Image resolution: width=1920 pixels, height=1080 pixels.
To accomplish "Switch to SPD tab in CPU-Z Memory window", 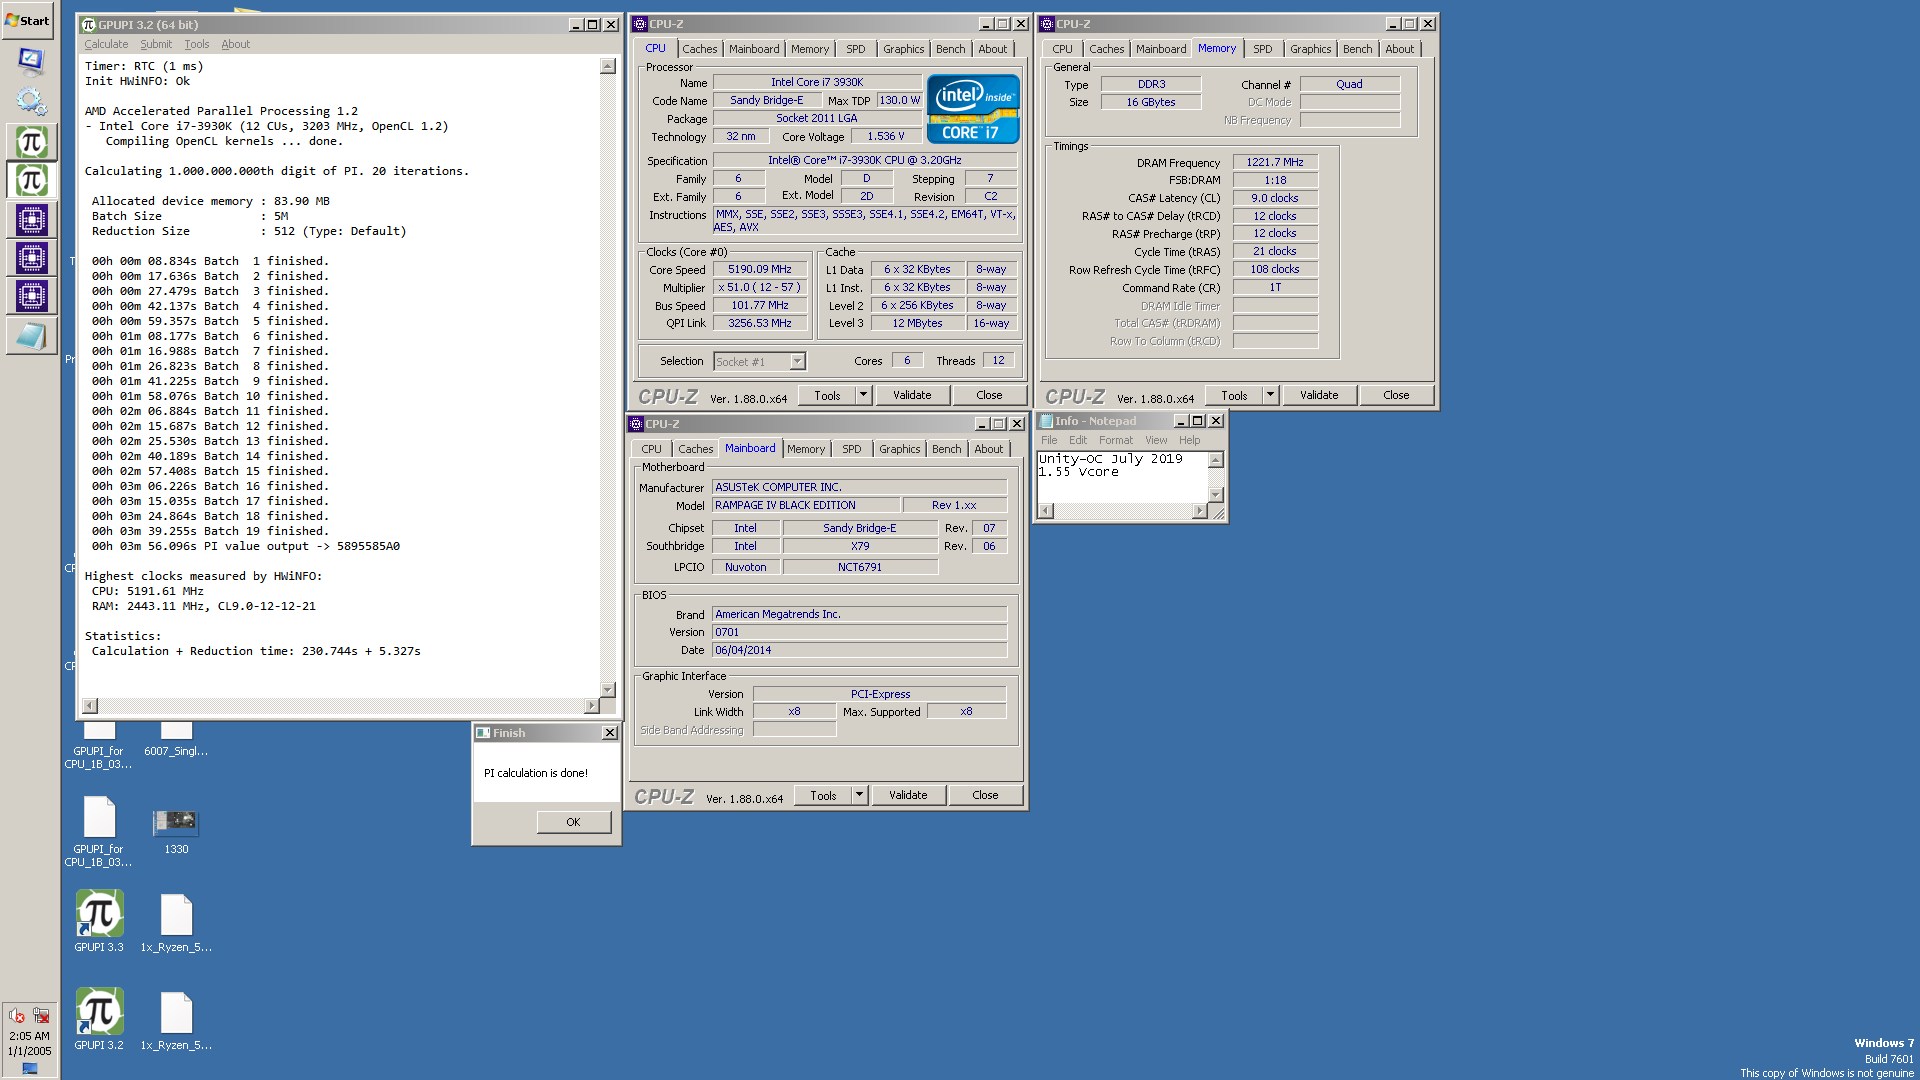I will coord(1263,49).
